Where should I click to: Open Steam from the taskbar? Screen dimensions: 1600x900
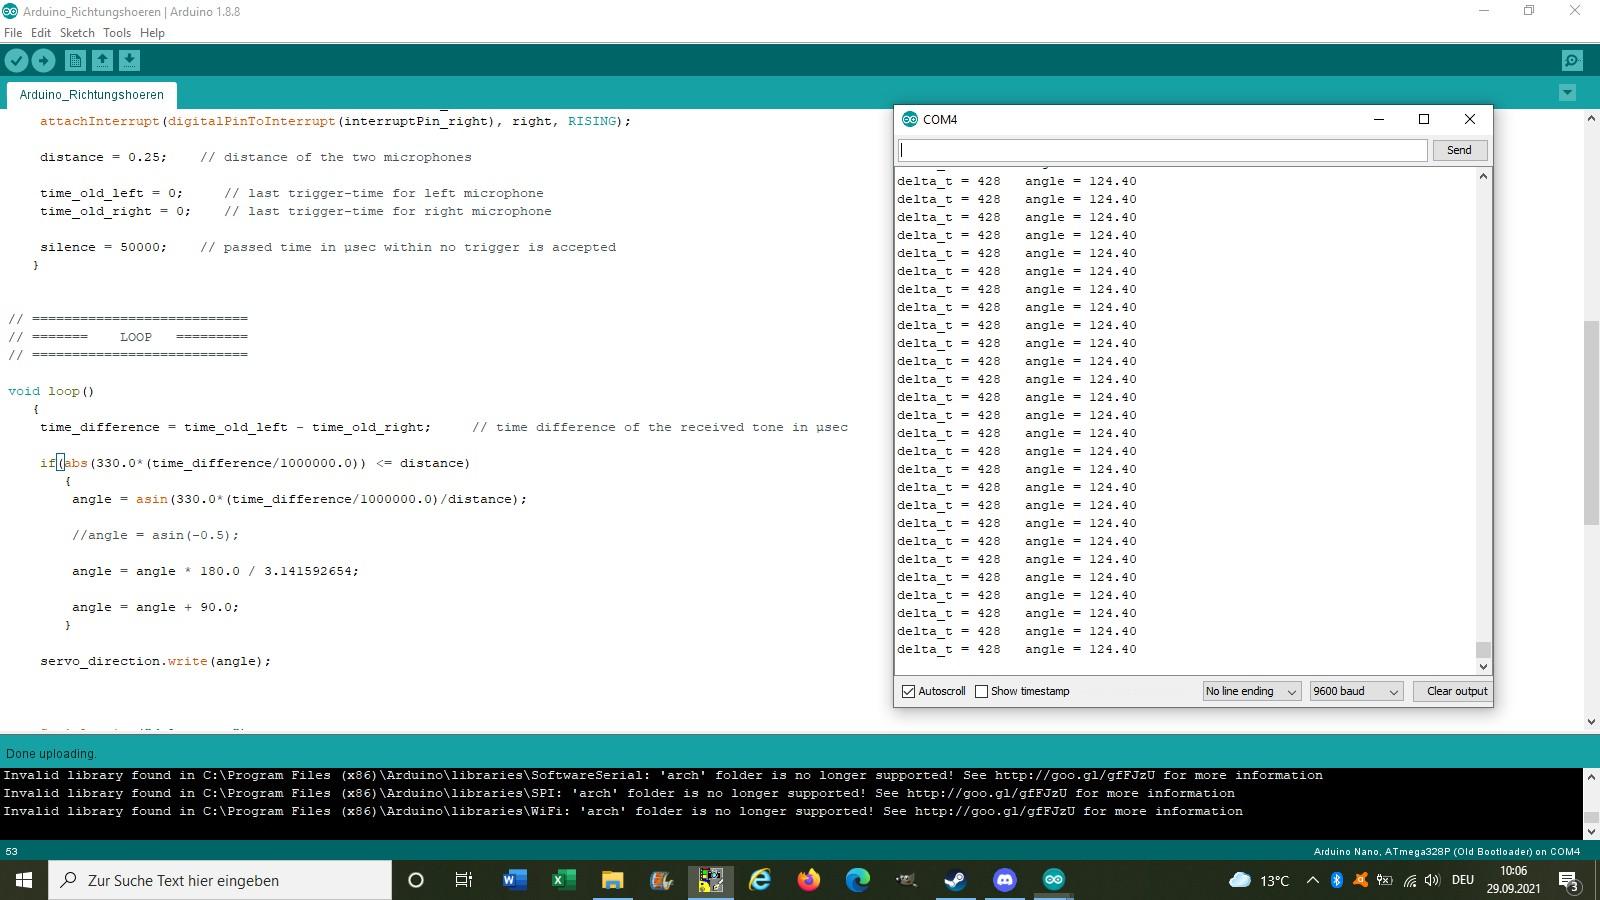tap(955, 880)
